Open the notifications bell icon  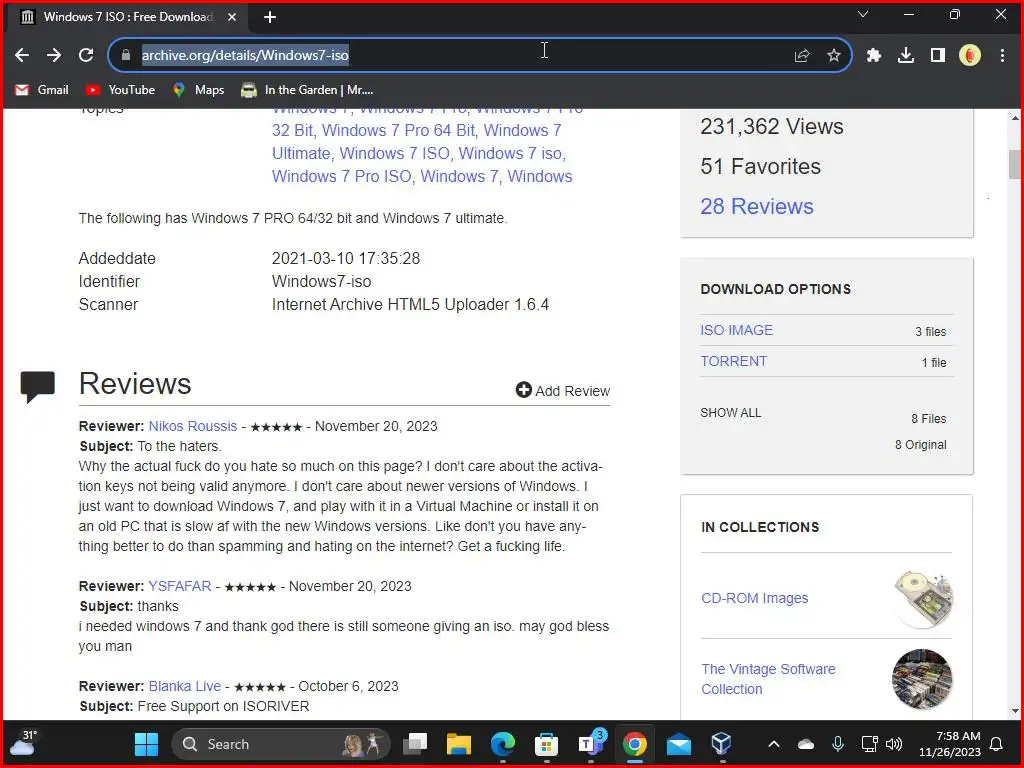pos(997,744)
